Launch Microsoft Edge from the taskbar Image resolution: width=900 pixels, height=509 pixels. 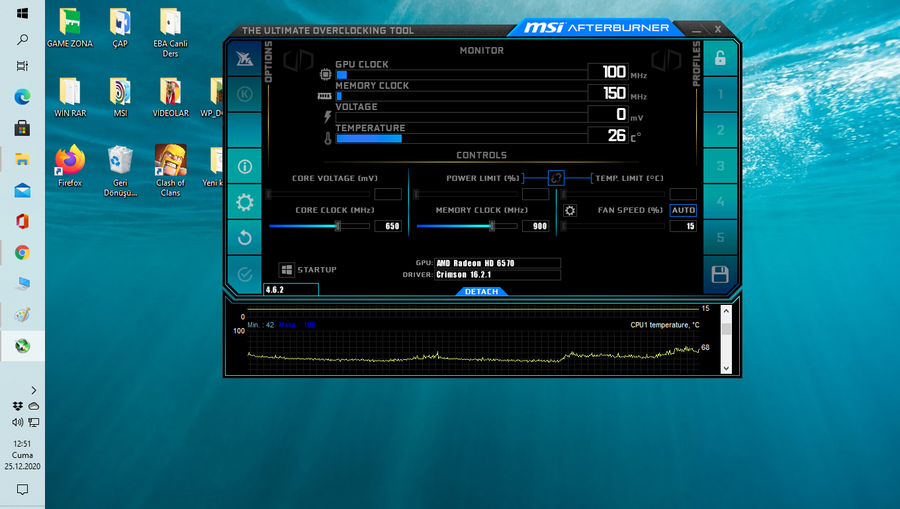click(22, 97)
